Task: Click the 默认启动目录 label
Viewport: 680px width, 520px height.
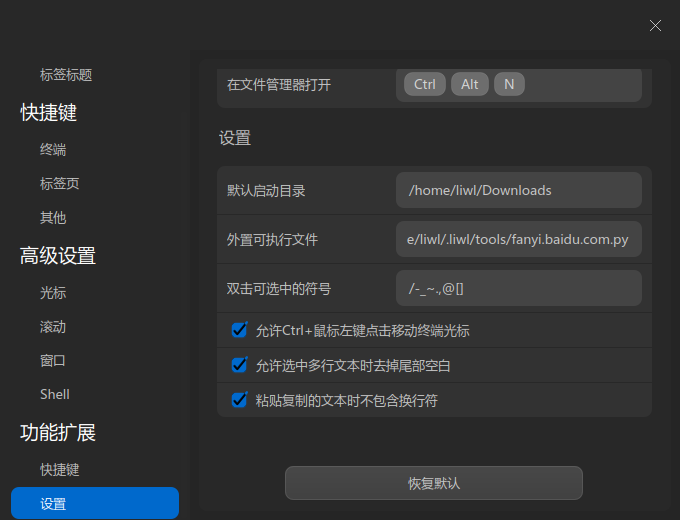Action: click(266, 190)
